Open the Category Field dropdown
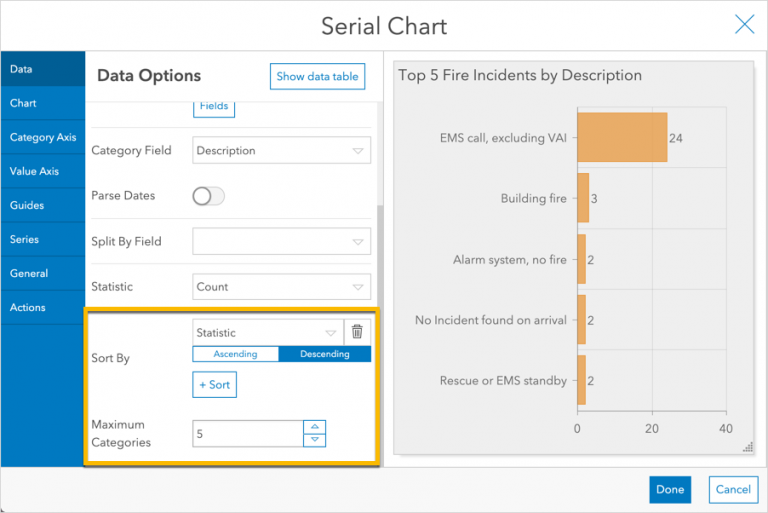 (281, 151)
